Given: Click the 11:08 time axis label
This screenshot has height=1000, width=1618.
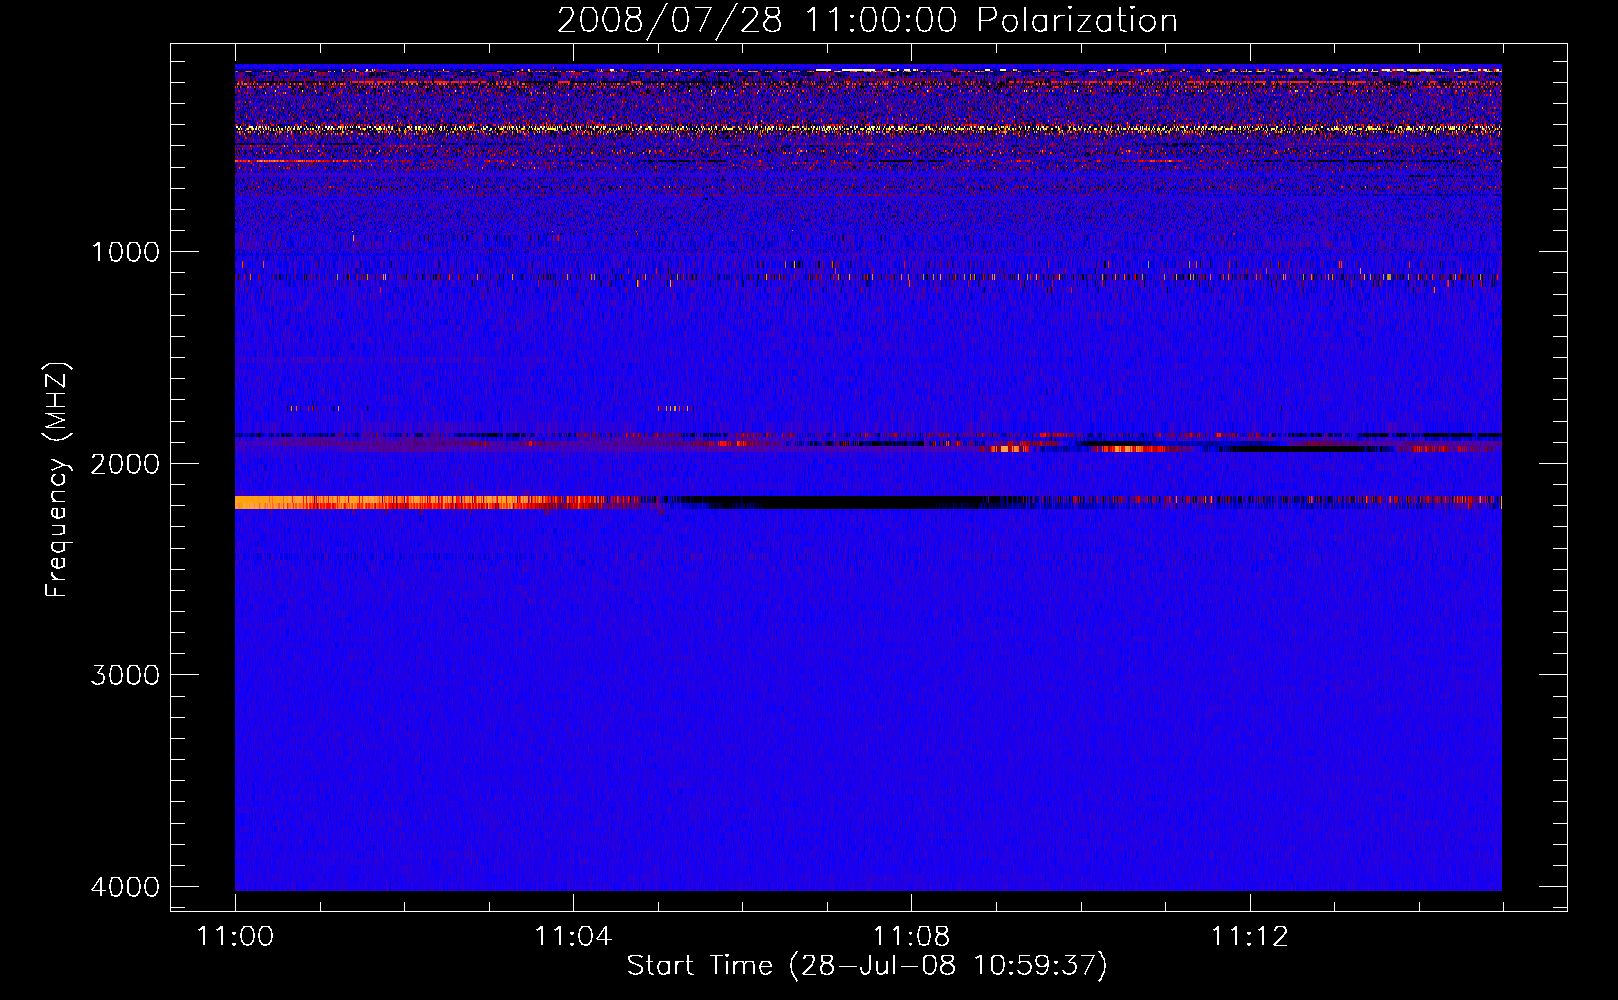Looking at the screenshot, I should pyautogui.click(x=911, y=937).
